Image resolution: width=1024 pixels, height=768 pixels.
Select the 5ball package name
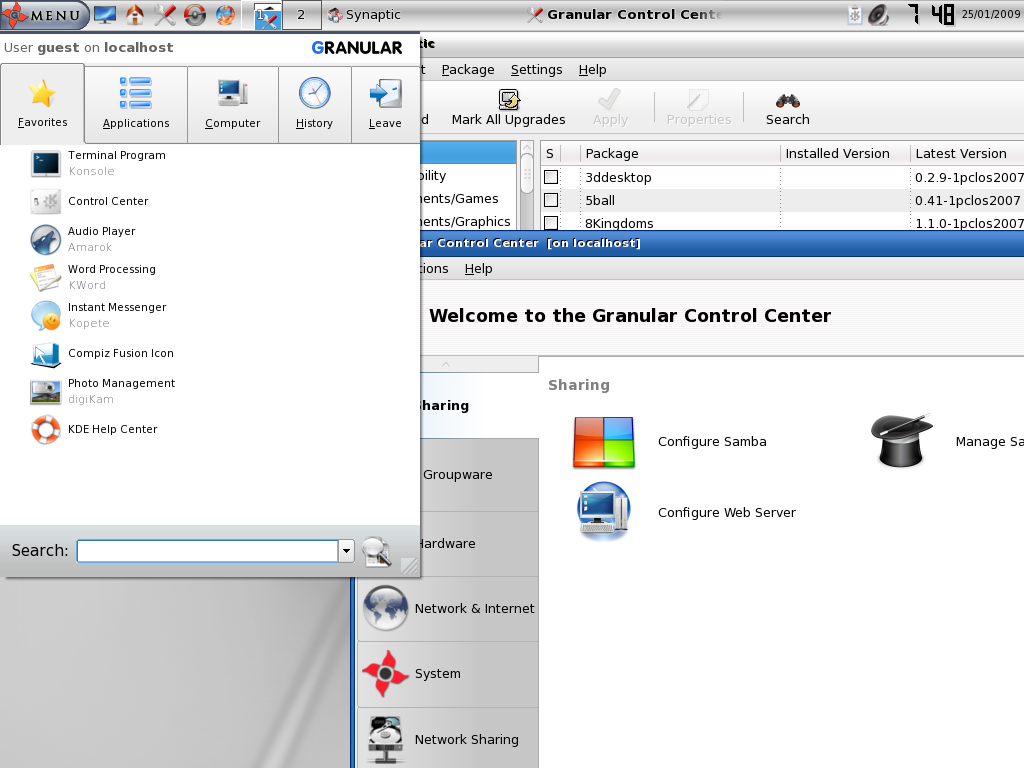(600, 200)
